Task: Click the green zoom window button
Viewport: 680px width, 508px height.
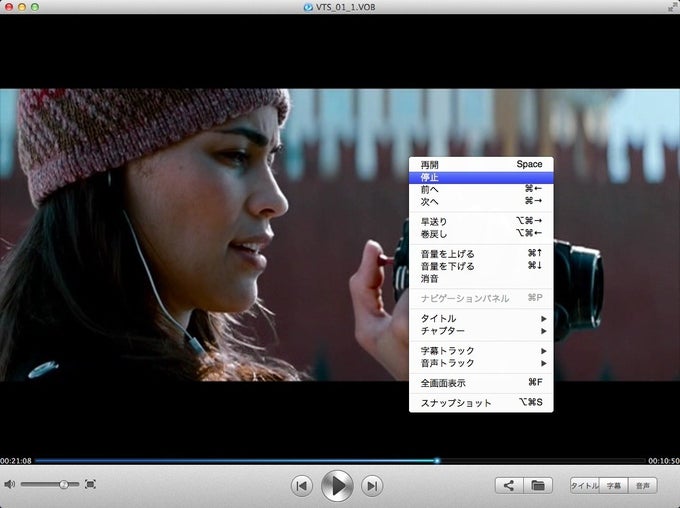Action: point(35,7)
